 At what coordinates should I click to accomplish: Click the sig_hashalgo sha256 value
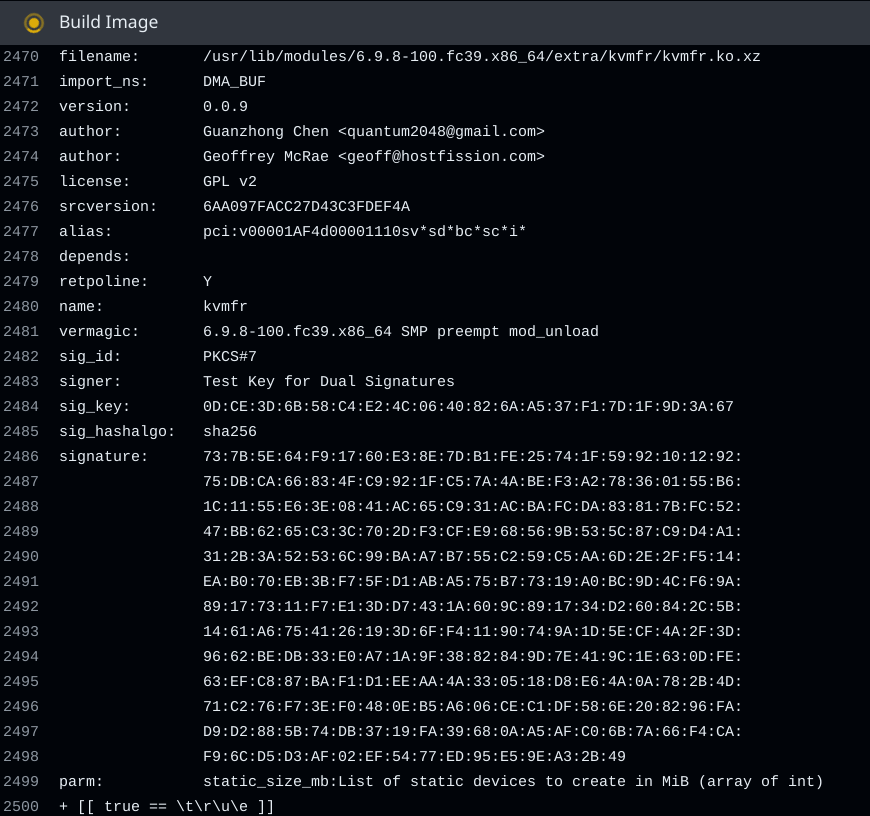tap(230, 432)
